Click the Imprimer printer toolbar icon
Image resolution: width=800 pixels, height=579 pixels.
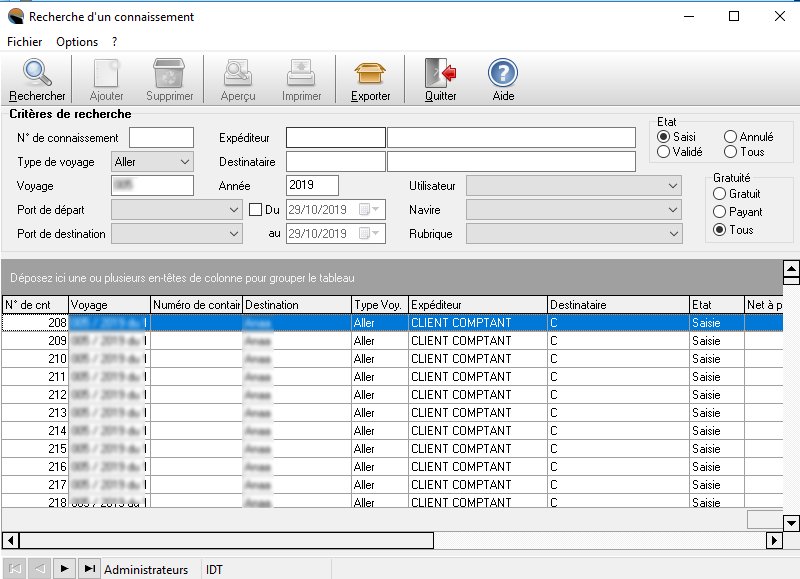tap(301, 74)
